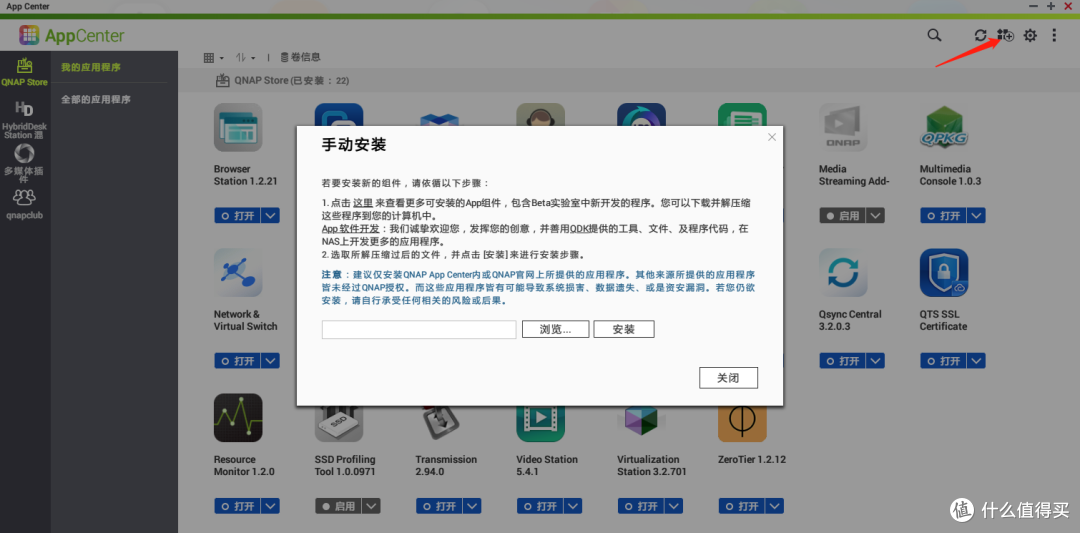Open grid view mode dropdown
This screenshot has width=1080, height=533.
pyautogui.click(x=214, y=58)
